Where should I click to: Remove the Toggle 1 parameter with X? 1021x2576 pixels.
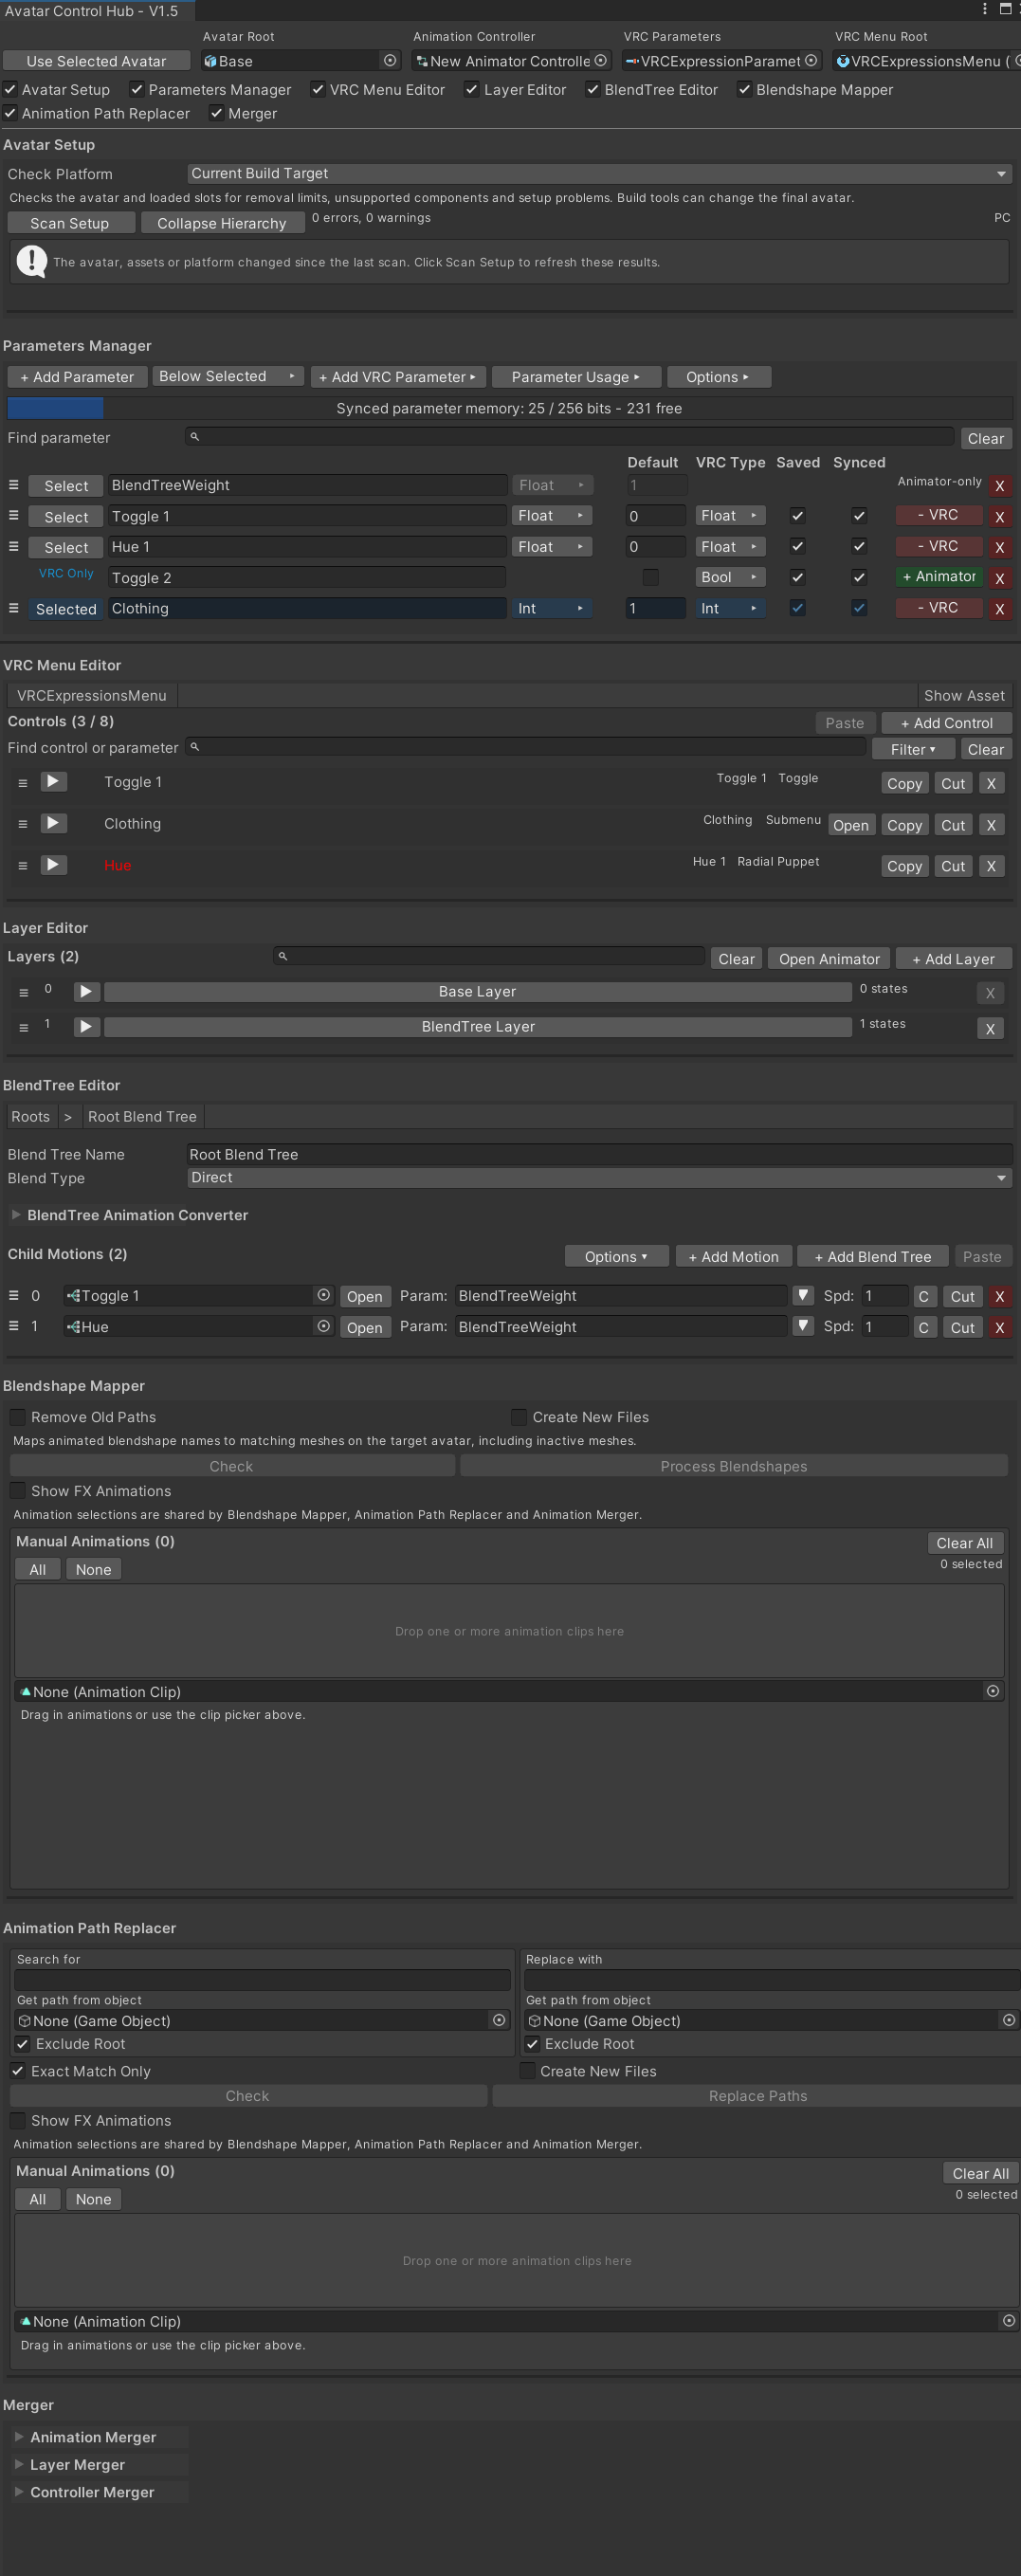coord(999,517)
